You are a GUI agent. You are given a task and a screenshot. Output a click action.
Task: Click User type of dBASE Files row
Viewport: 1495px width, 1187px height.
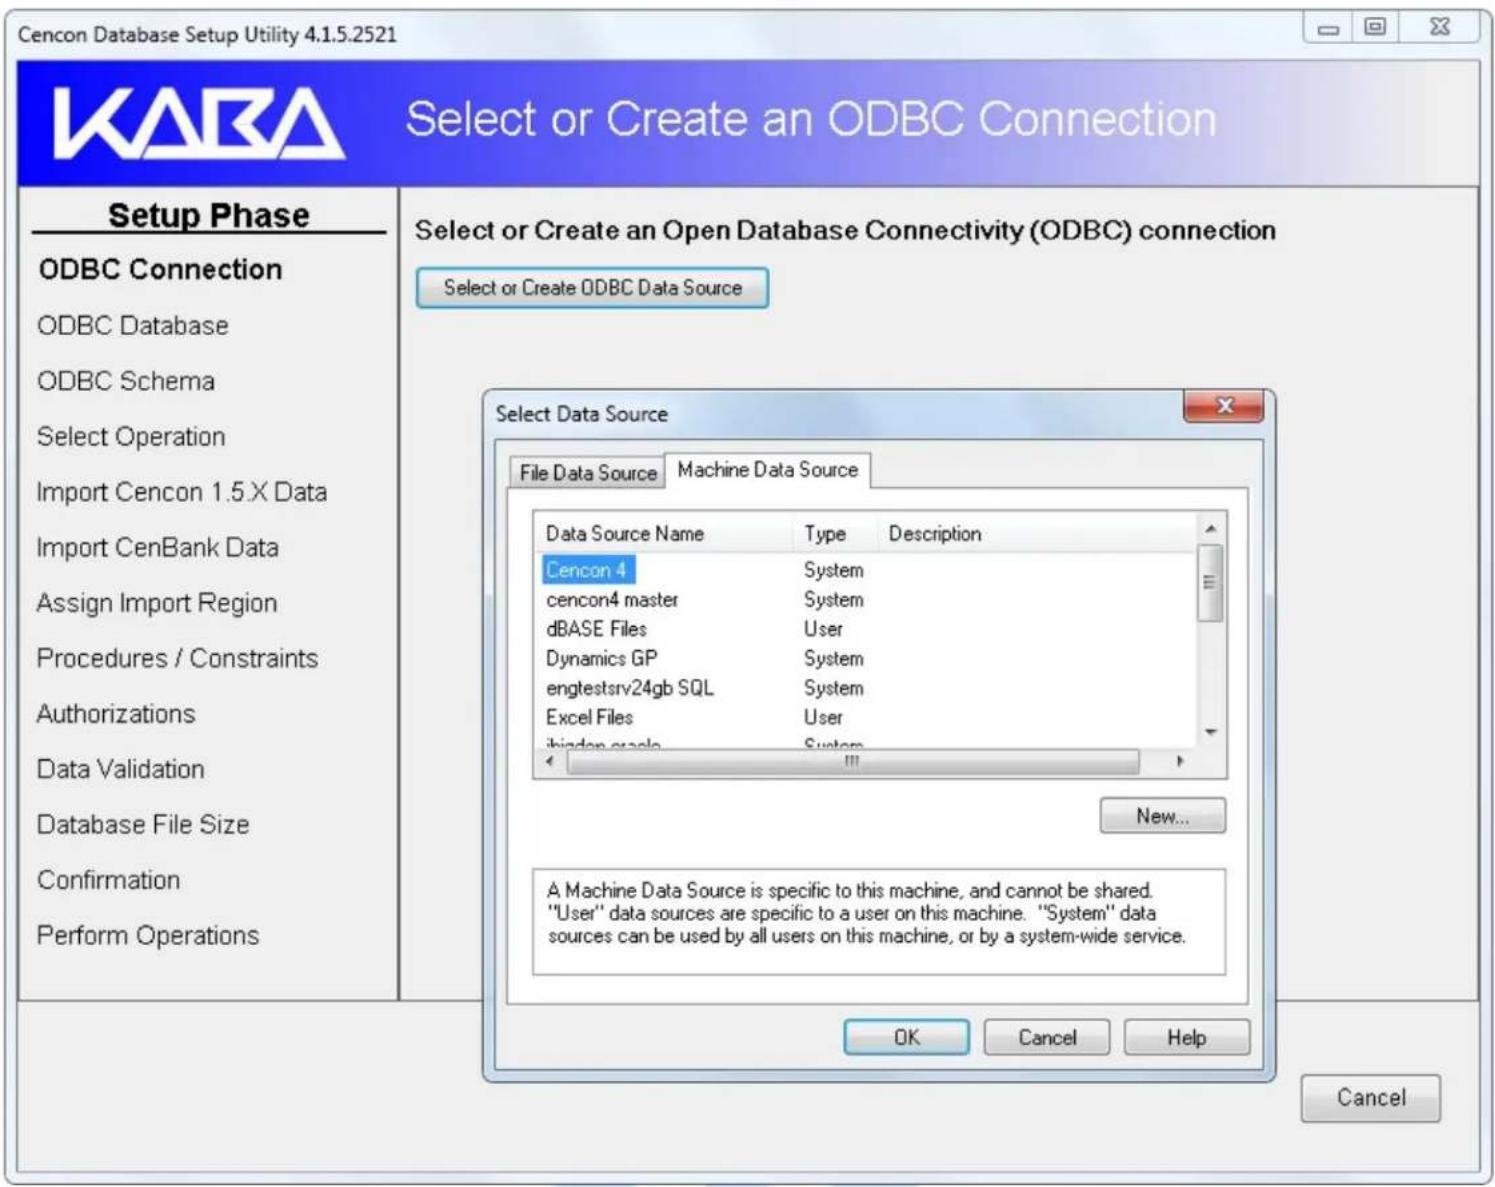[x=823, y=629]
